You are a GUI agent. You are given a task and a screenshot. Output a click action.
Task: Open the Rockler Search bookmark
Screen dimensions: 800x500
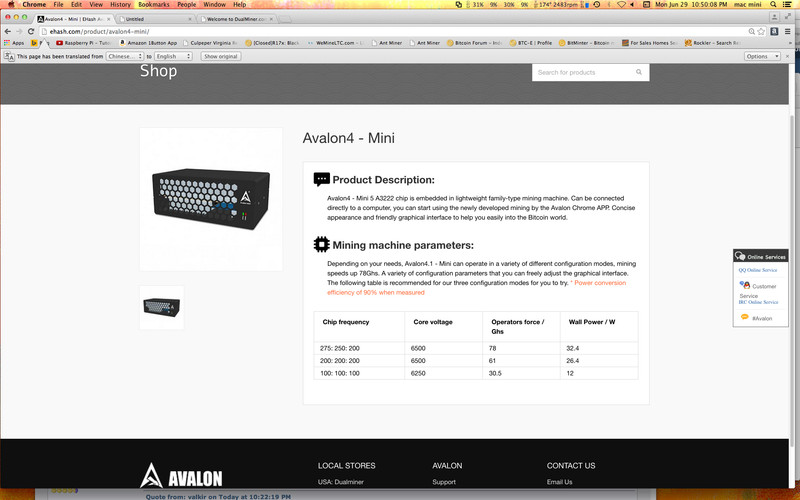(712, 43)
